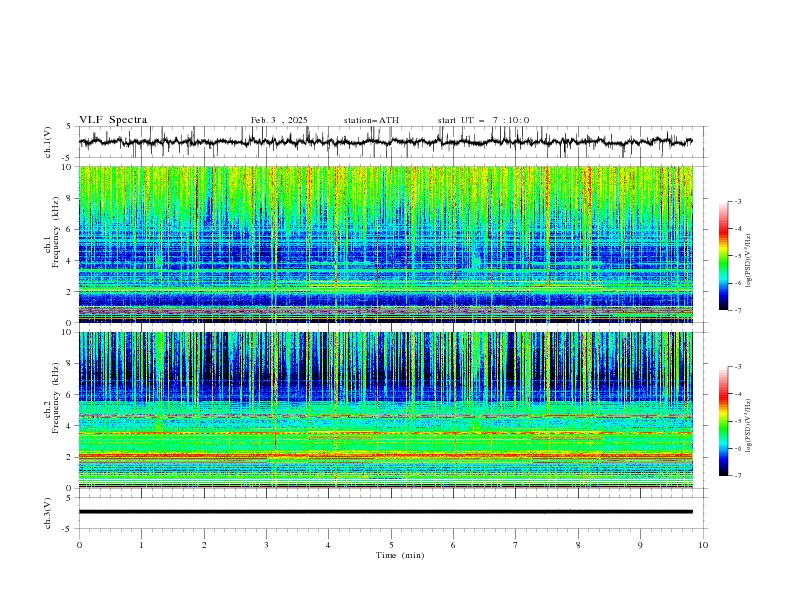Click the ch.1 spectrogram colorbar
This screenshot has height=612, width=792.
click(x=723, y=256)
